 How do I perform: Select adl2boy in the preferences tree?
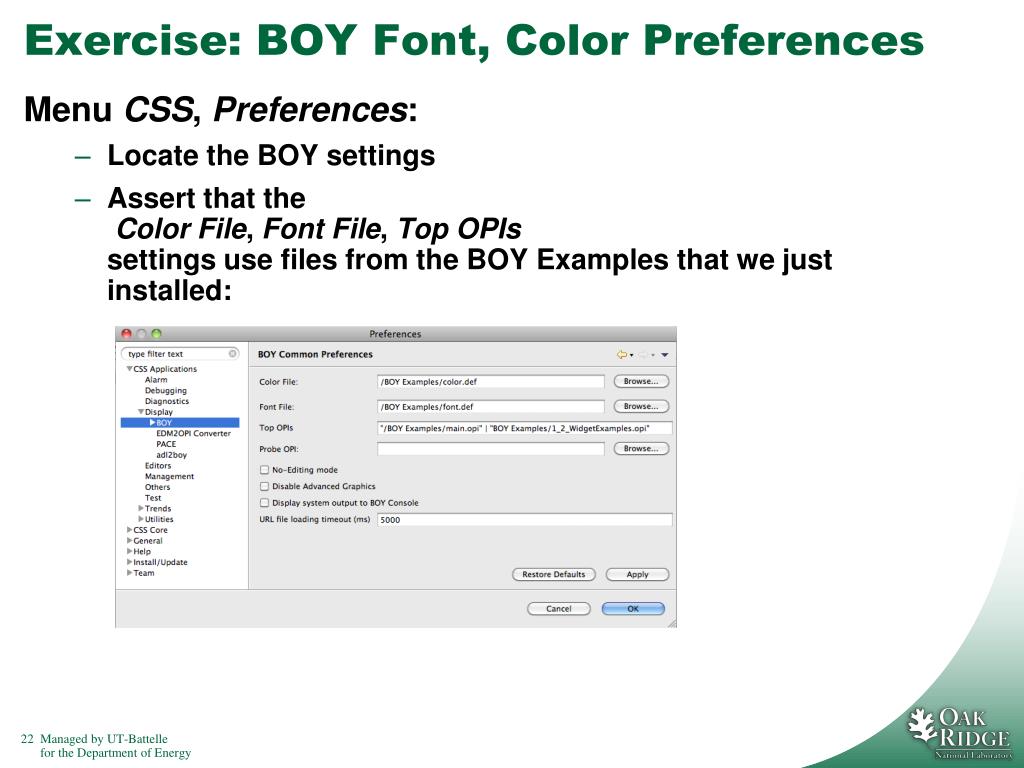click(x=172, y=455)
